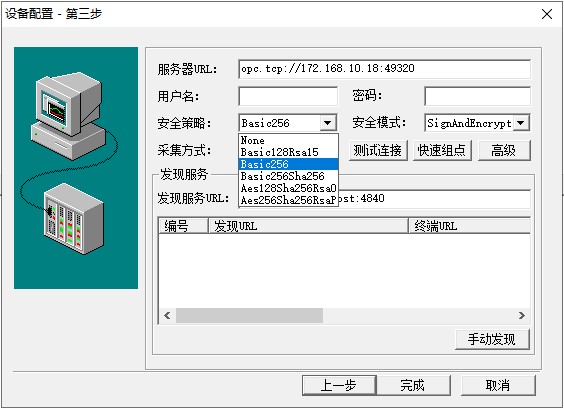The height and width of the screenshot is (409, 564).
Task: Click the 测试连接 button
Action: [x=378, y=150]
